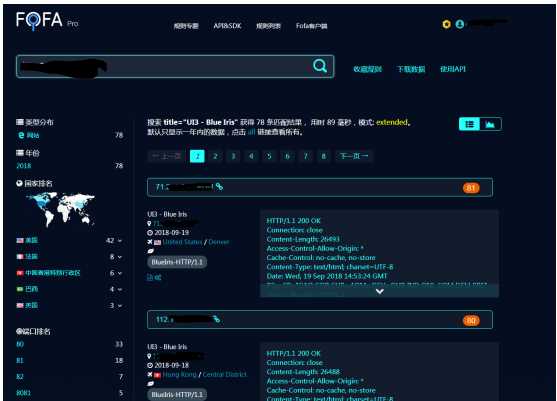
Task: Click the Hong Kong location link
Action: (x=179, y=374)
